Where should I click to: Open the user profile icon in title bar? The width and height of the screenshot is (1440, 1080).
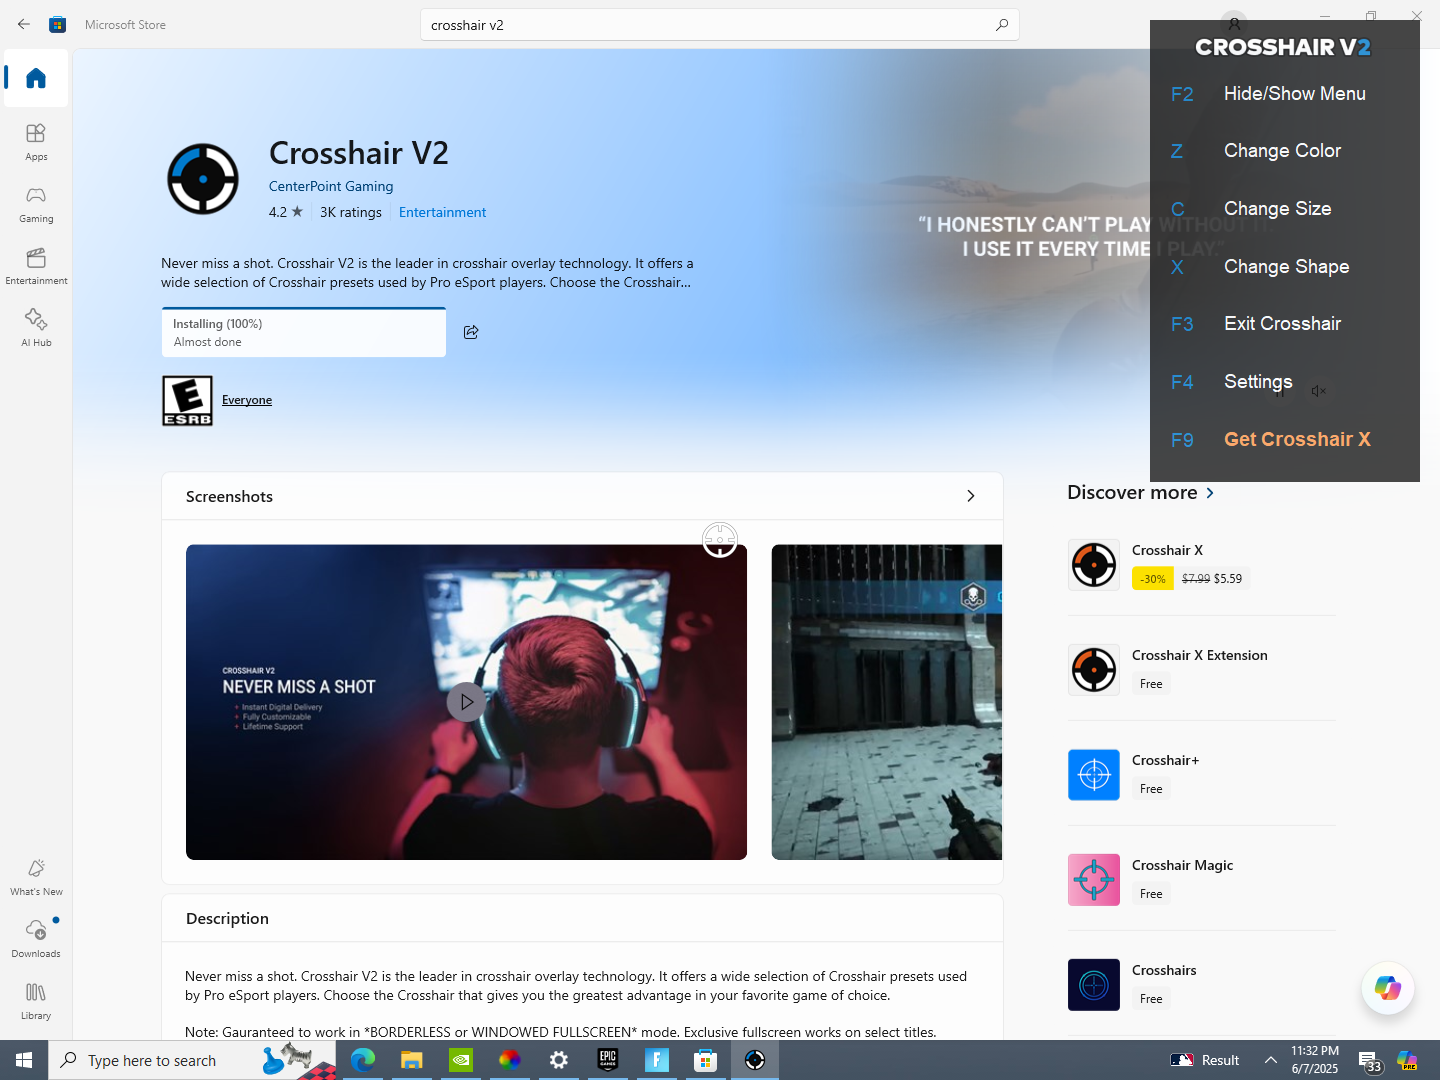(1235, 23)
